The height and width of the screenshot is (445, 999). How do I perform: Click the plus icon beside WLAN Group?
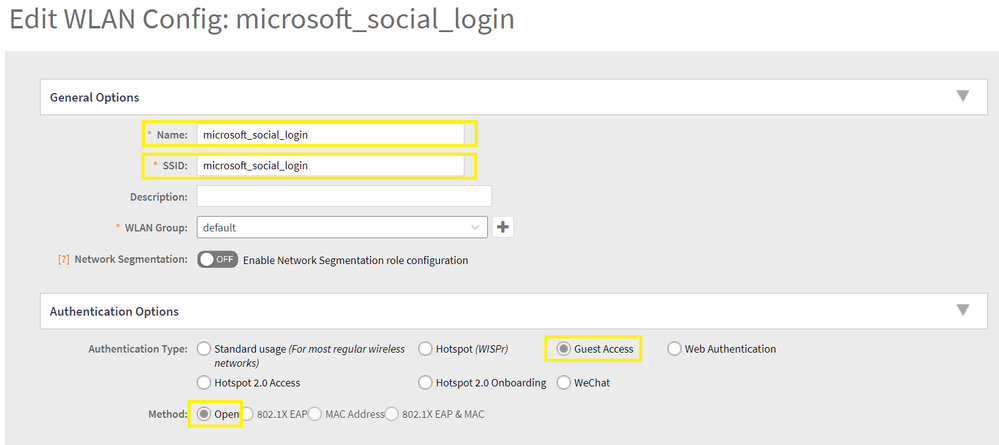(503, 227)
